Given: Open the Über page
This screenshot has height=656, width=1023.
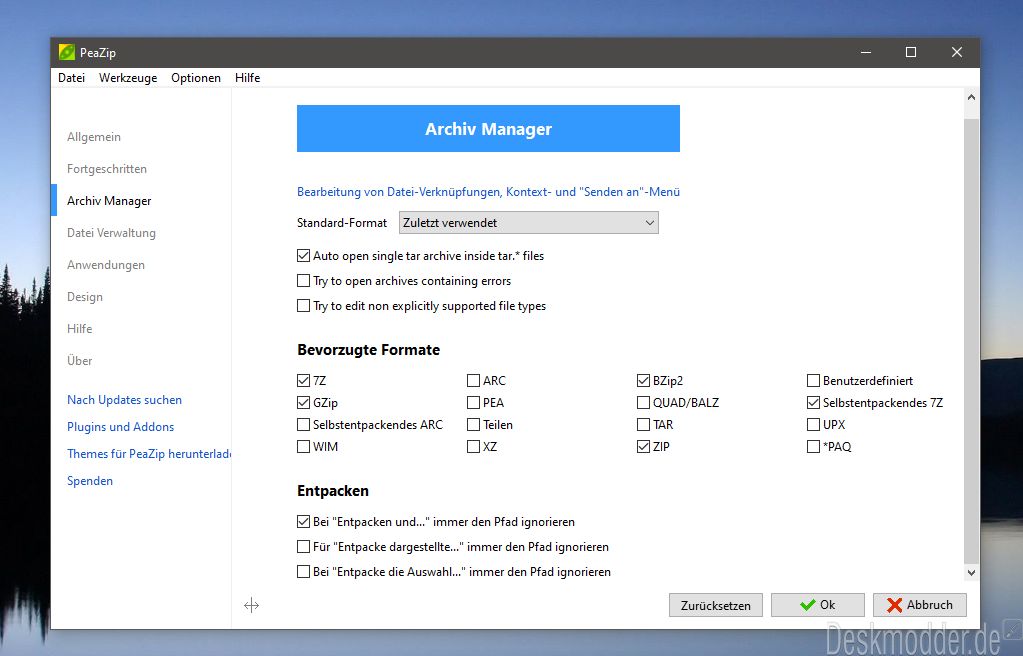Looking at the screenshot, I should pos(80,361).
